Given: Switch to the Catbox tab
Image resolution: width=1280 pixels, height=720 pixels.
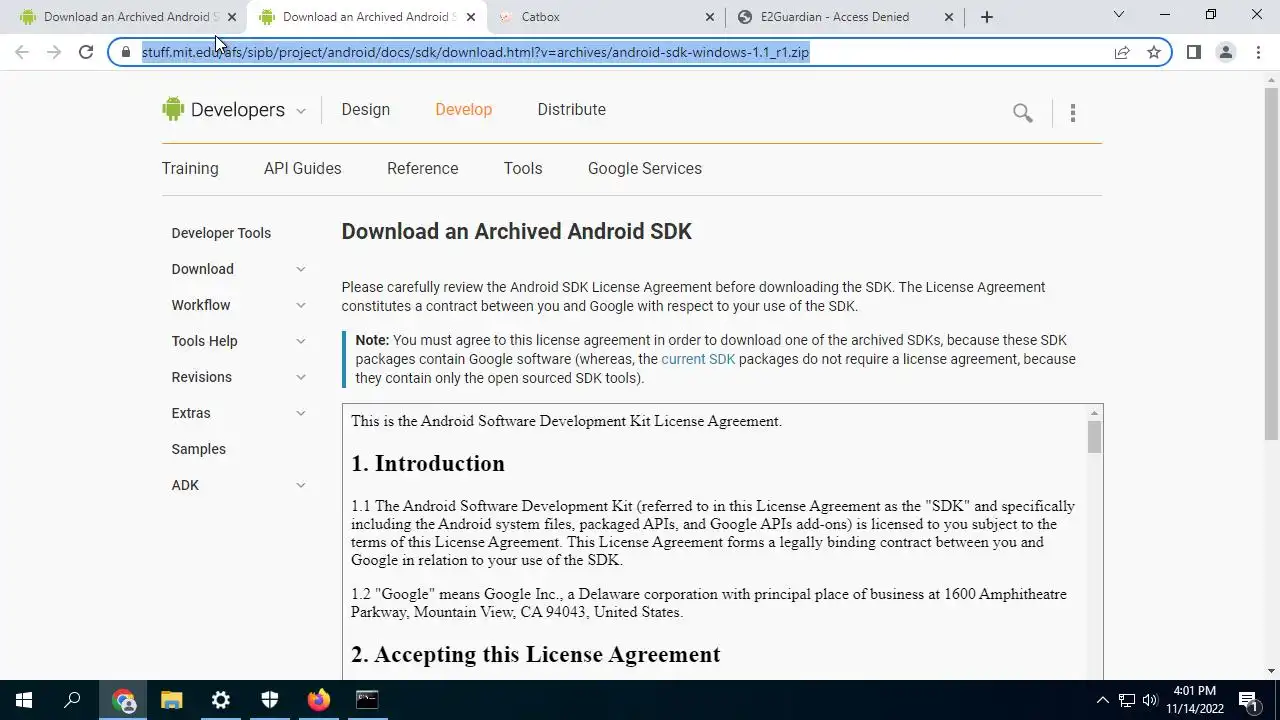Looking at the screenshot, I should click(x=605, y=17).
